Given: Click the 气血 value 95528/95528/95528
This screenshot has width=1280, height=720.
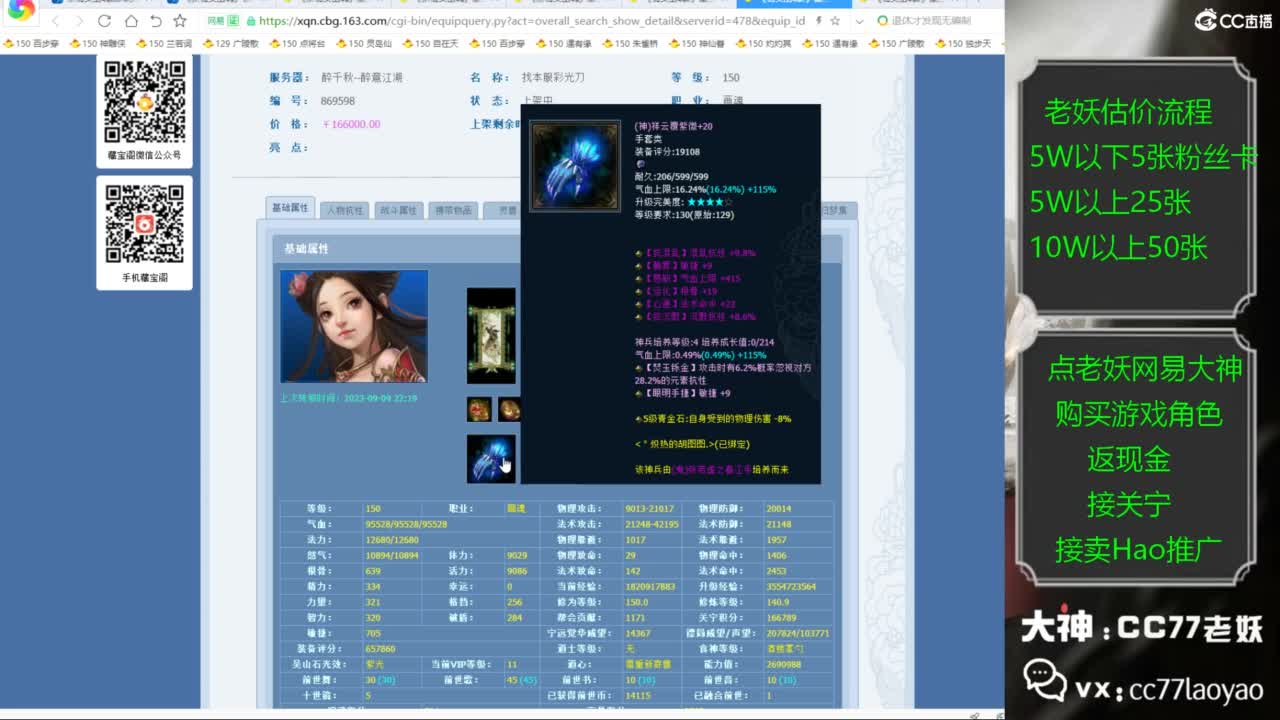Looking at the screenshot, I should [x=406, y=524].
